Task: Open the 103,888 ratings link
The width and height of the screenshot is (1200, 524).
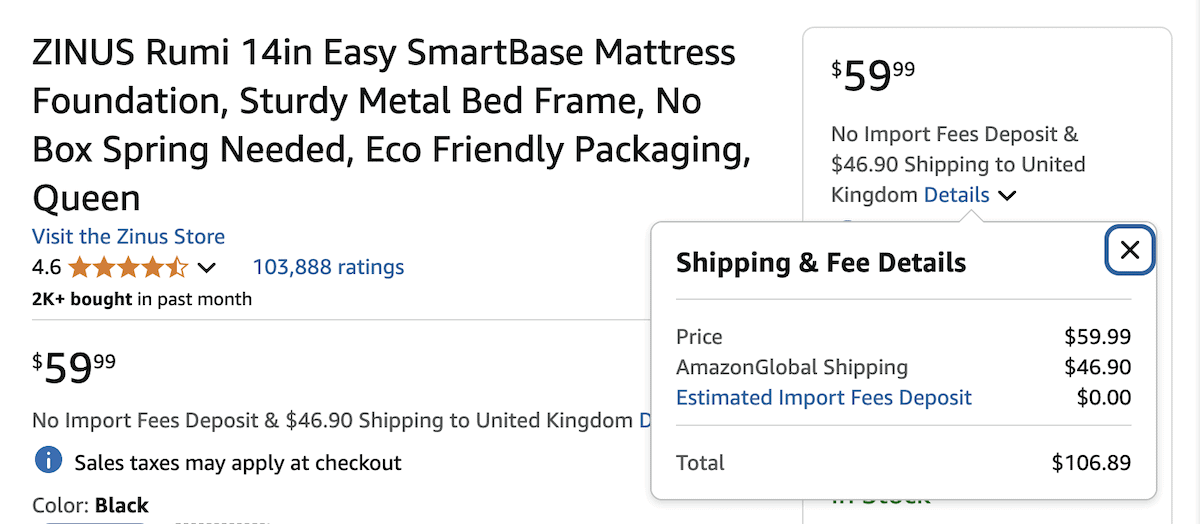Action: click(328, 267)
